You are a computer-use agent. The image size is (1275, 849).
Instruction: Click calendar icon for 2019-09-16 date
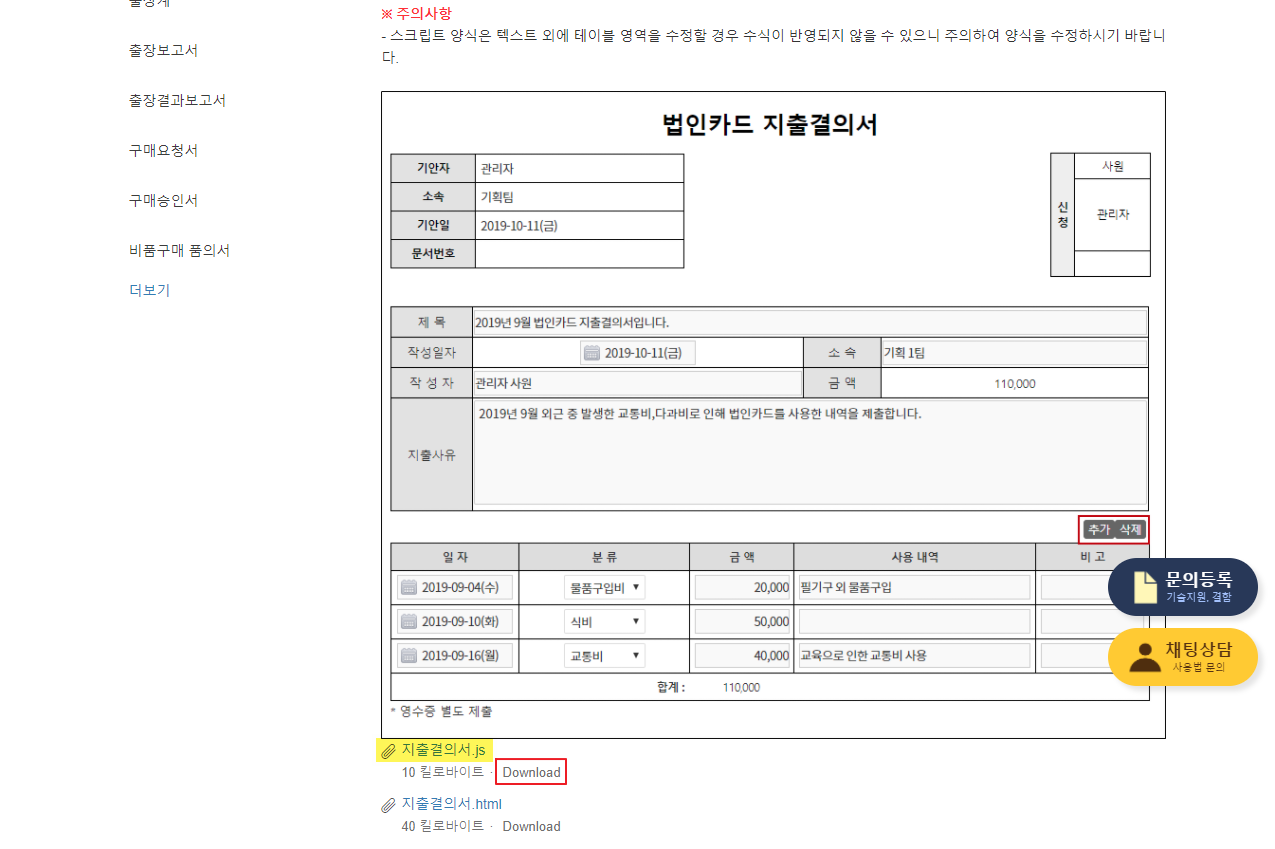point(409,656)
